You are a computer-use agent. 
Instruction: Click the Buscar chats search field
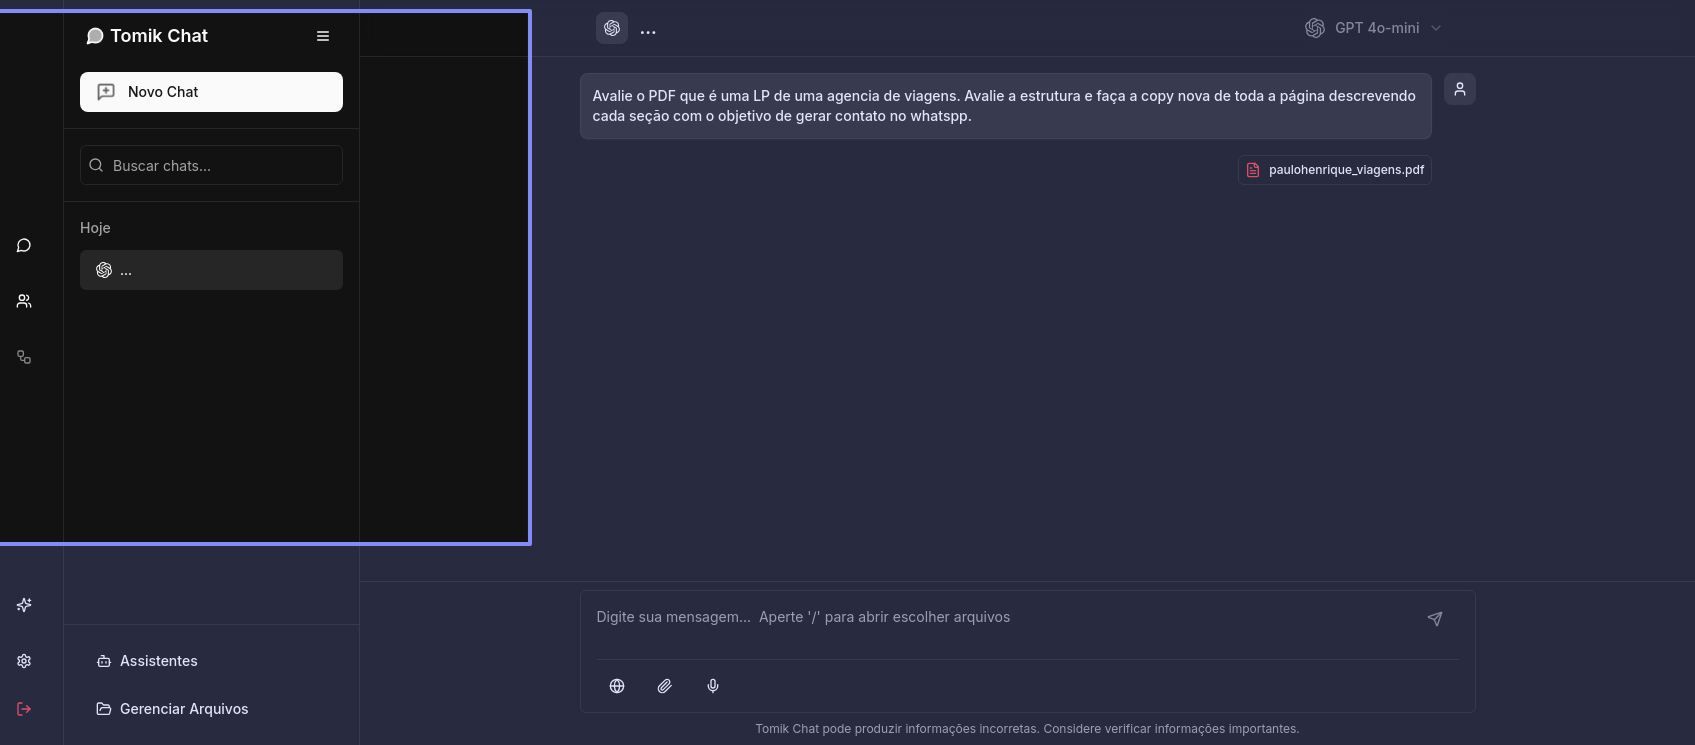[211, 166]
